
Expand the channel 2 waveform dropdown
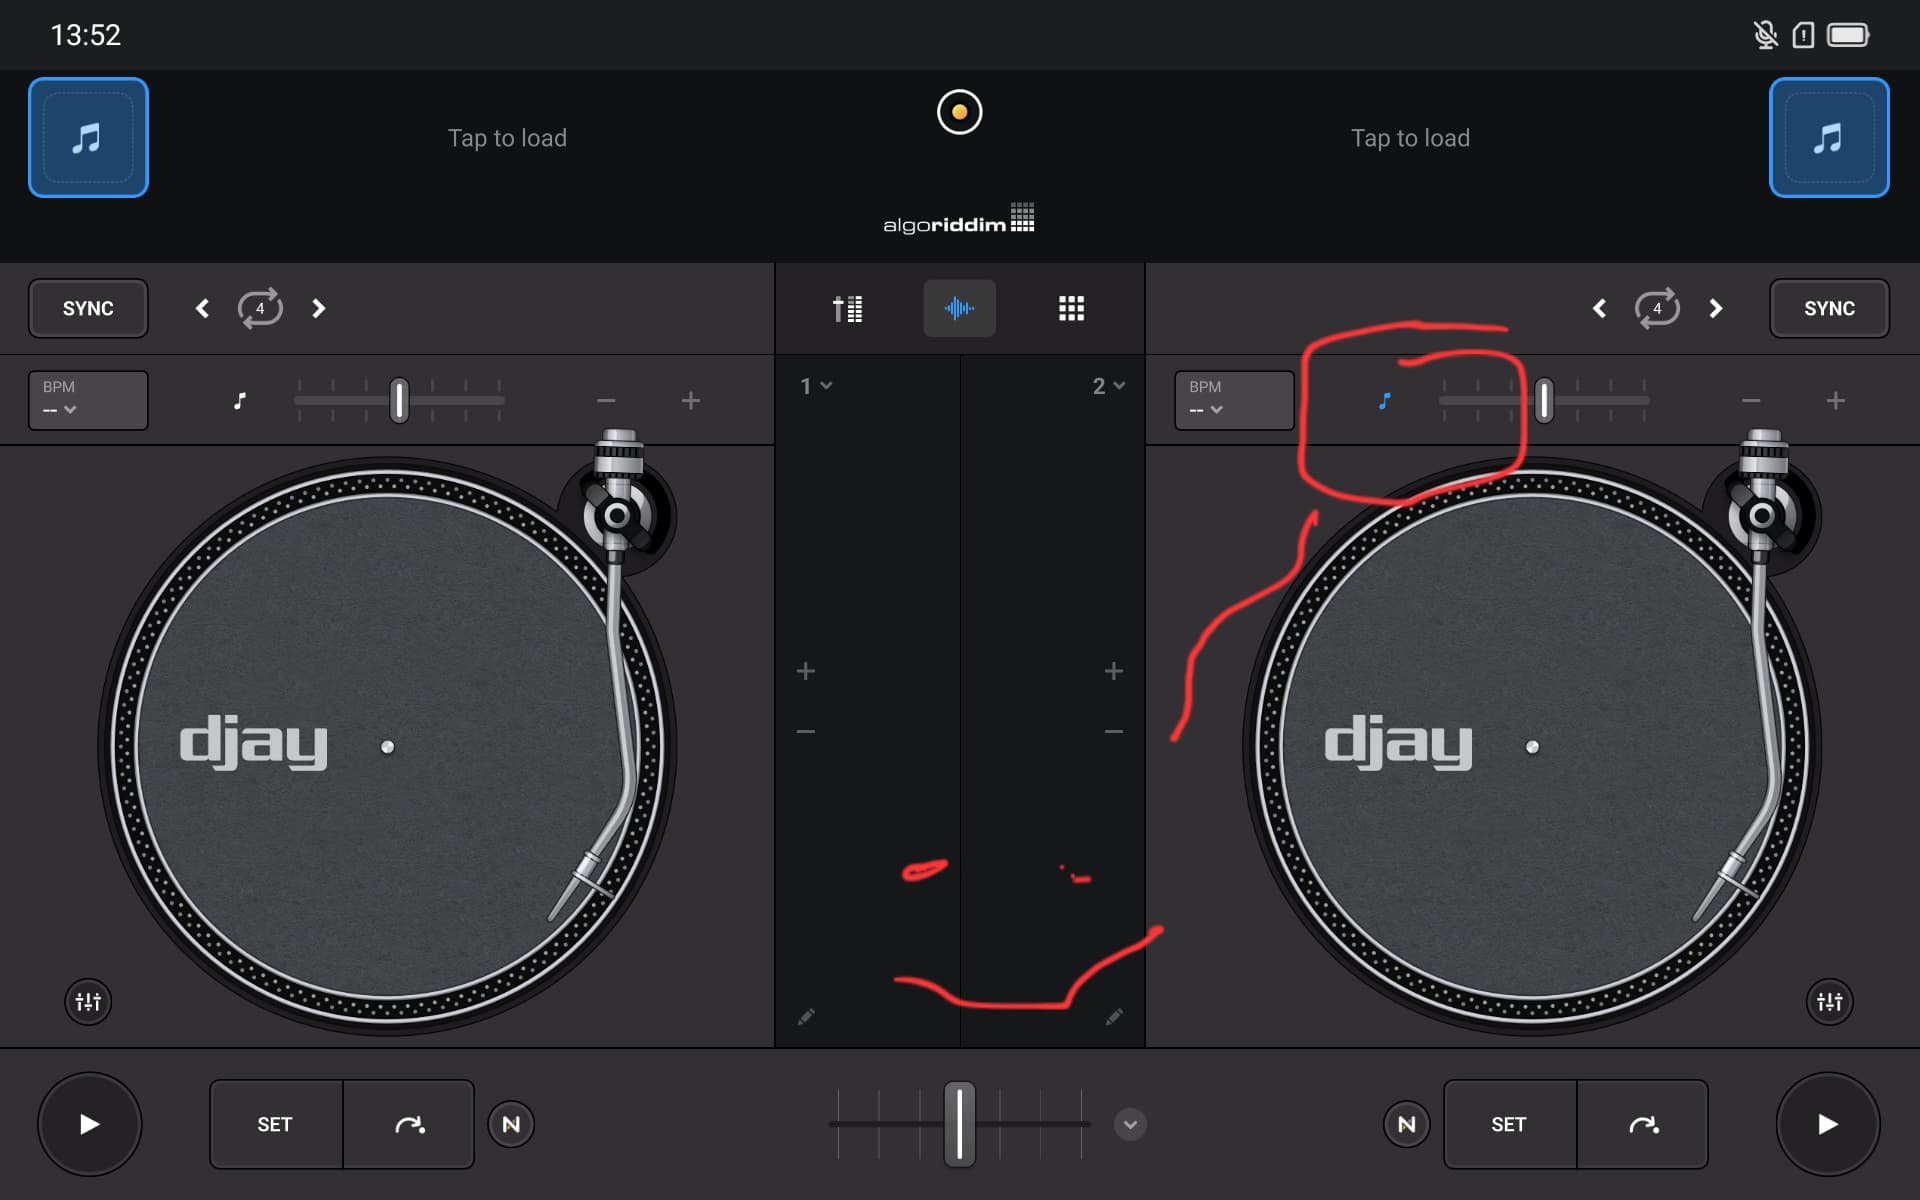[x=1108, y=386]
